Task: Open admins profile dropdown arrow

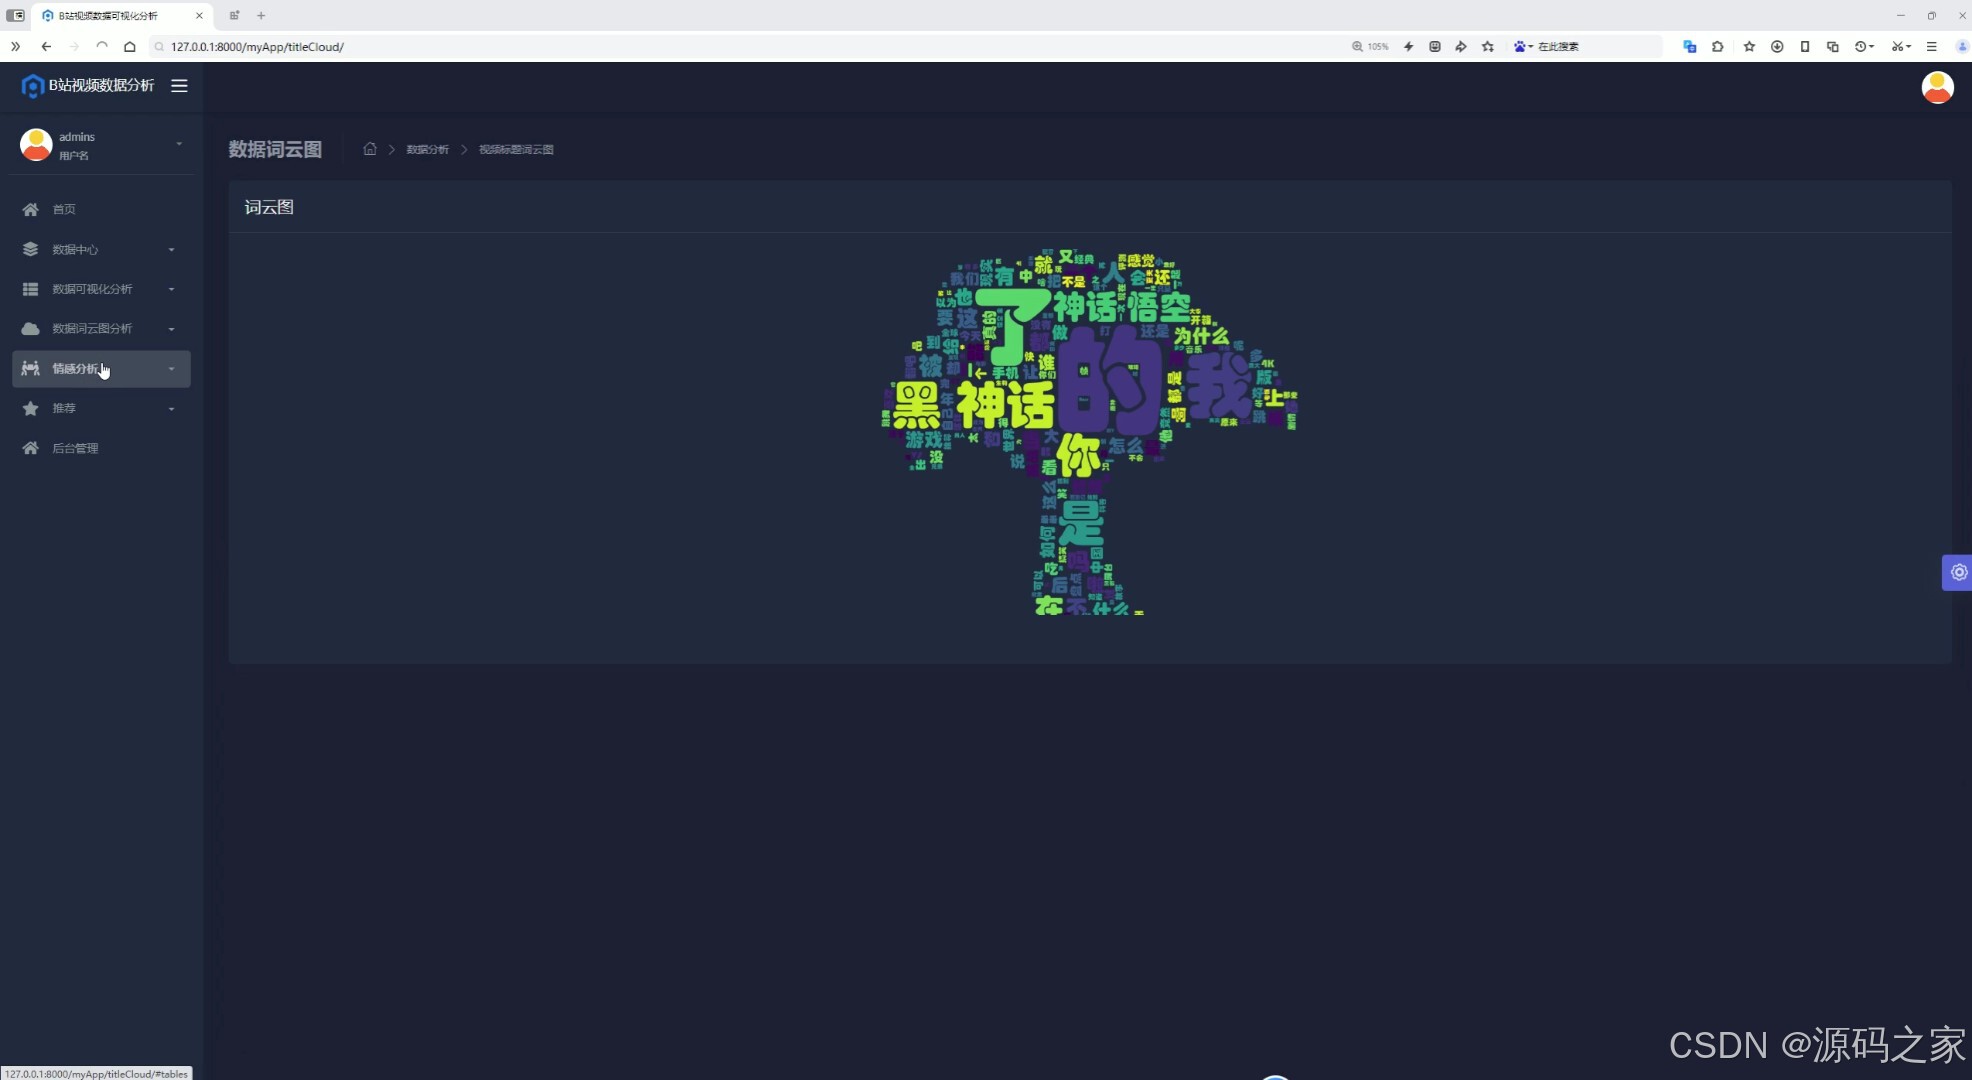Action: (x=179, y=144)
